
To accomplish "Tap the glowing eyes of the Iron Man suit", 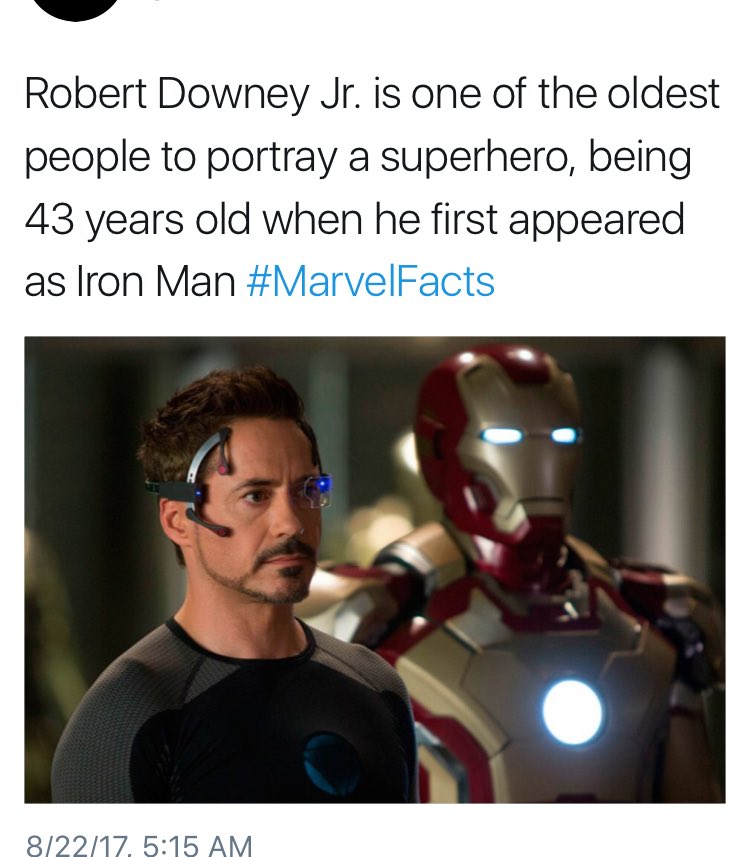I will [x=528, y=436].
